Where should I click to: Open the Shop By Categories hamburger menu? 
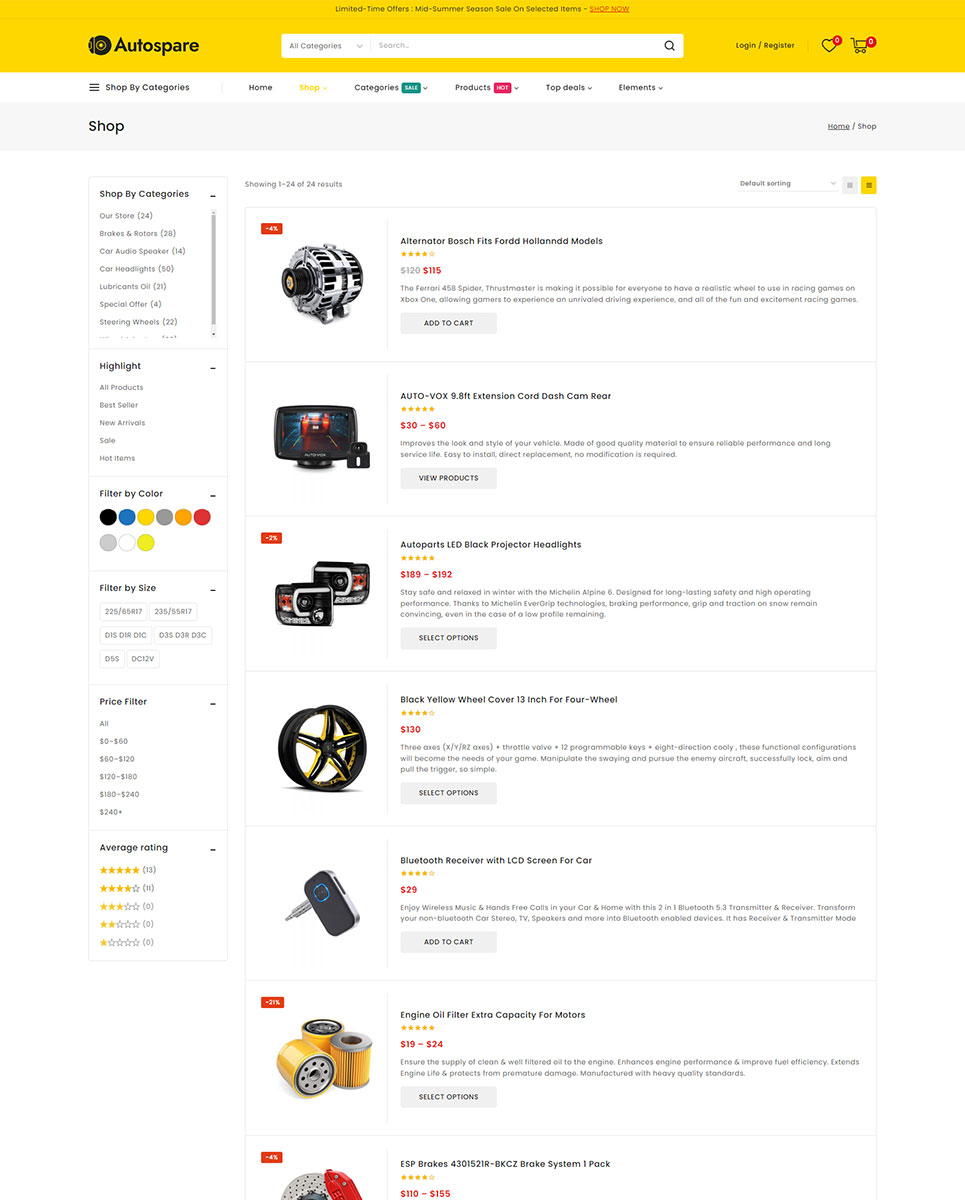tap(139, 87)
